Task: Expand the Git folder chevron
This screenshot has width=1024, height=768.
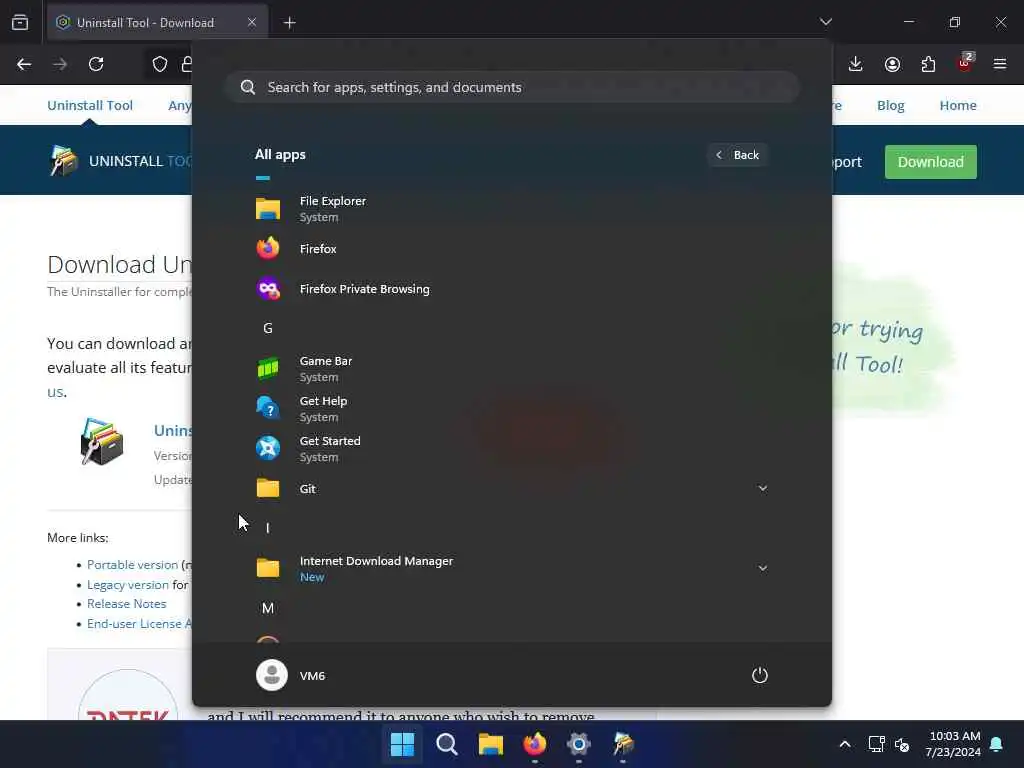Action: [x=762, y=488]
